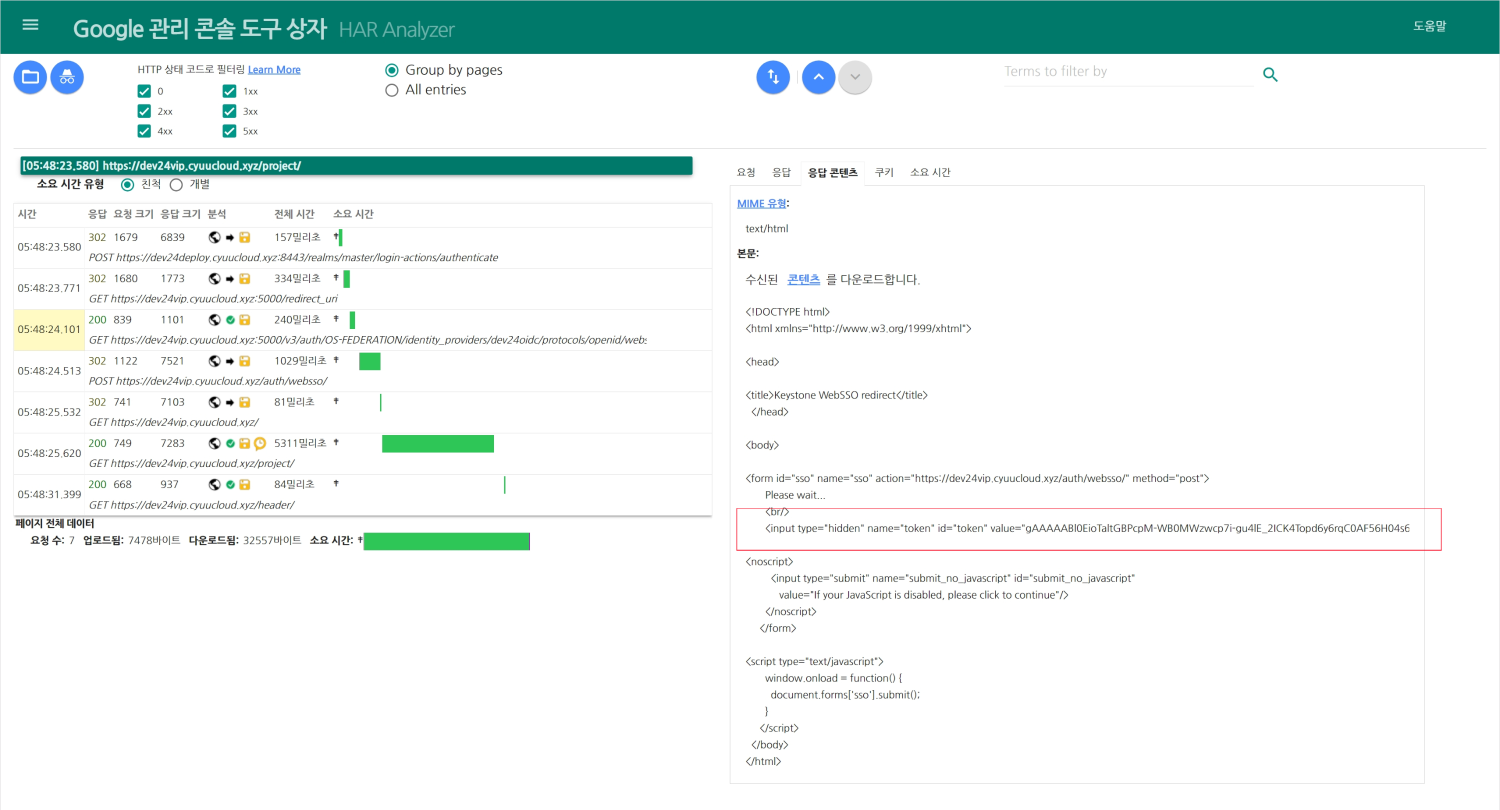Click redirect arrow icon in 05:48:24.513 row
This screenshot has width=1500, height=810.
pyautogui.click(x=229, y=361)
